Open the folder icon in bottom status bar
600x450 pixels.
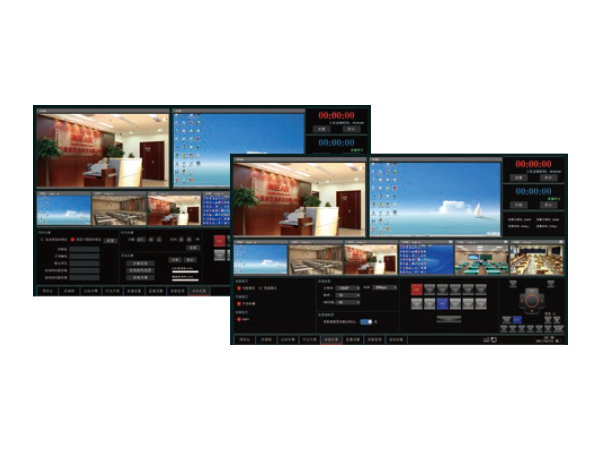click(485, 340)
